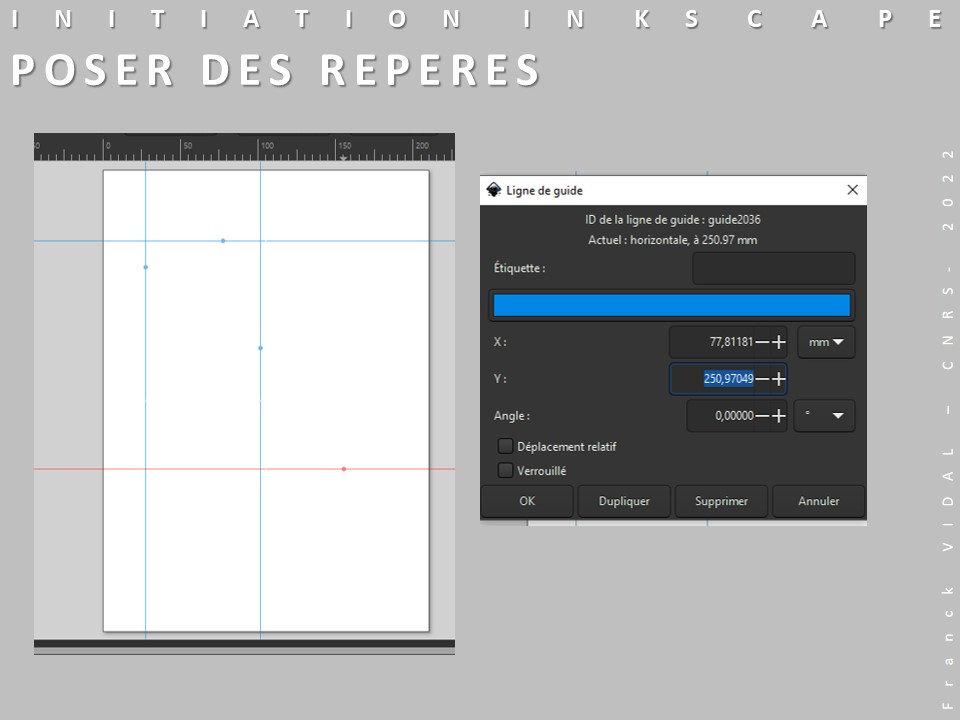Increase Y value with plus button
This screenshot has height=720, width=960.
[779, 379]
